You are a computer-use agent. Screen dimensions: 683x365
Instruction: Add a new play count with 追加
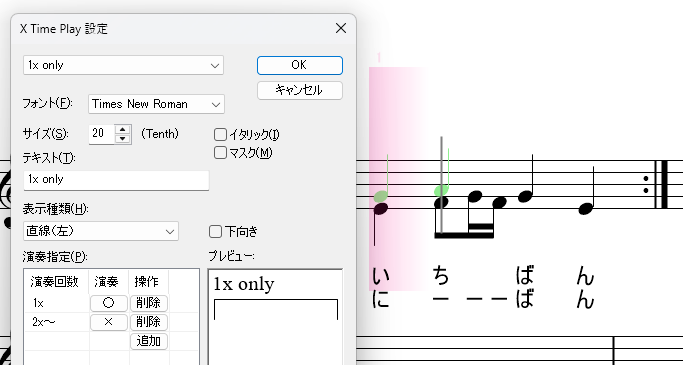pyautogui.click(x=149, y=341)
